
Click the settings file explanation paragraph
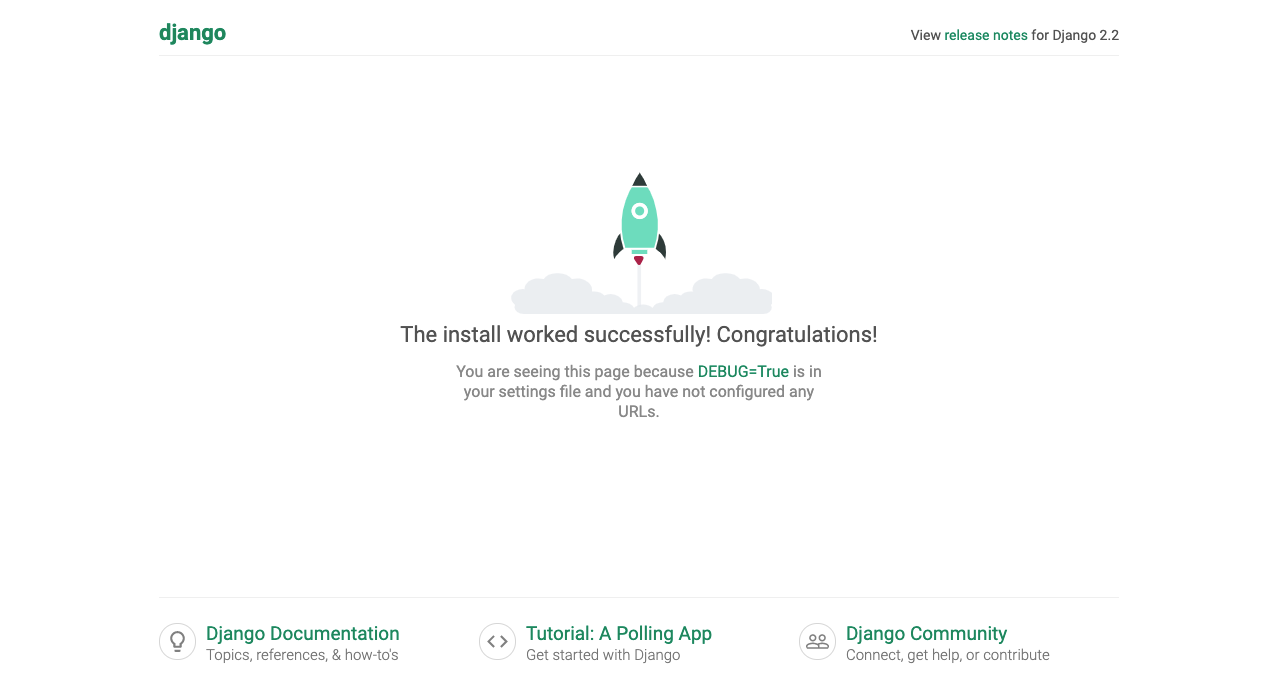click(639, 391)
